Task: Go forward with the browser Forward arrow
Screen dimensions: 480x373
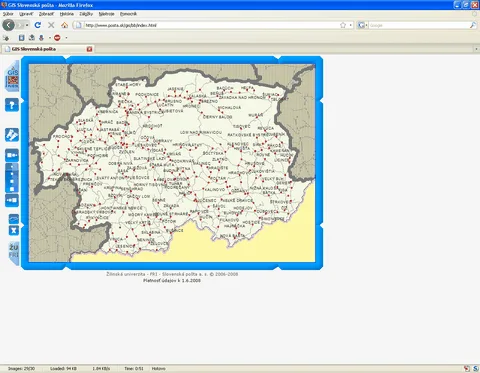Action: (x=19, y=25)
